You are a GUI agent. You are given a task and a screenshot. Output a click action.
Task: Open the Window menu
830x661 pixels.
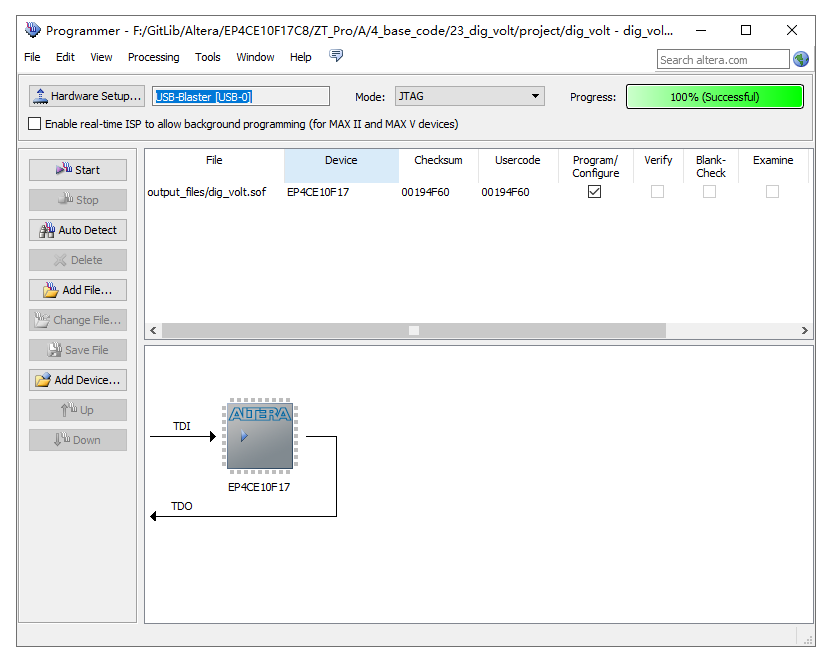(x=255, y=57)
